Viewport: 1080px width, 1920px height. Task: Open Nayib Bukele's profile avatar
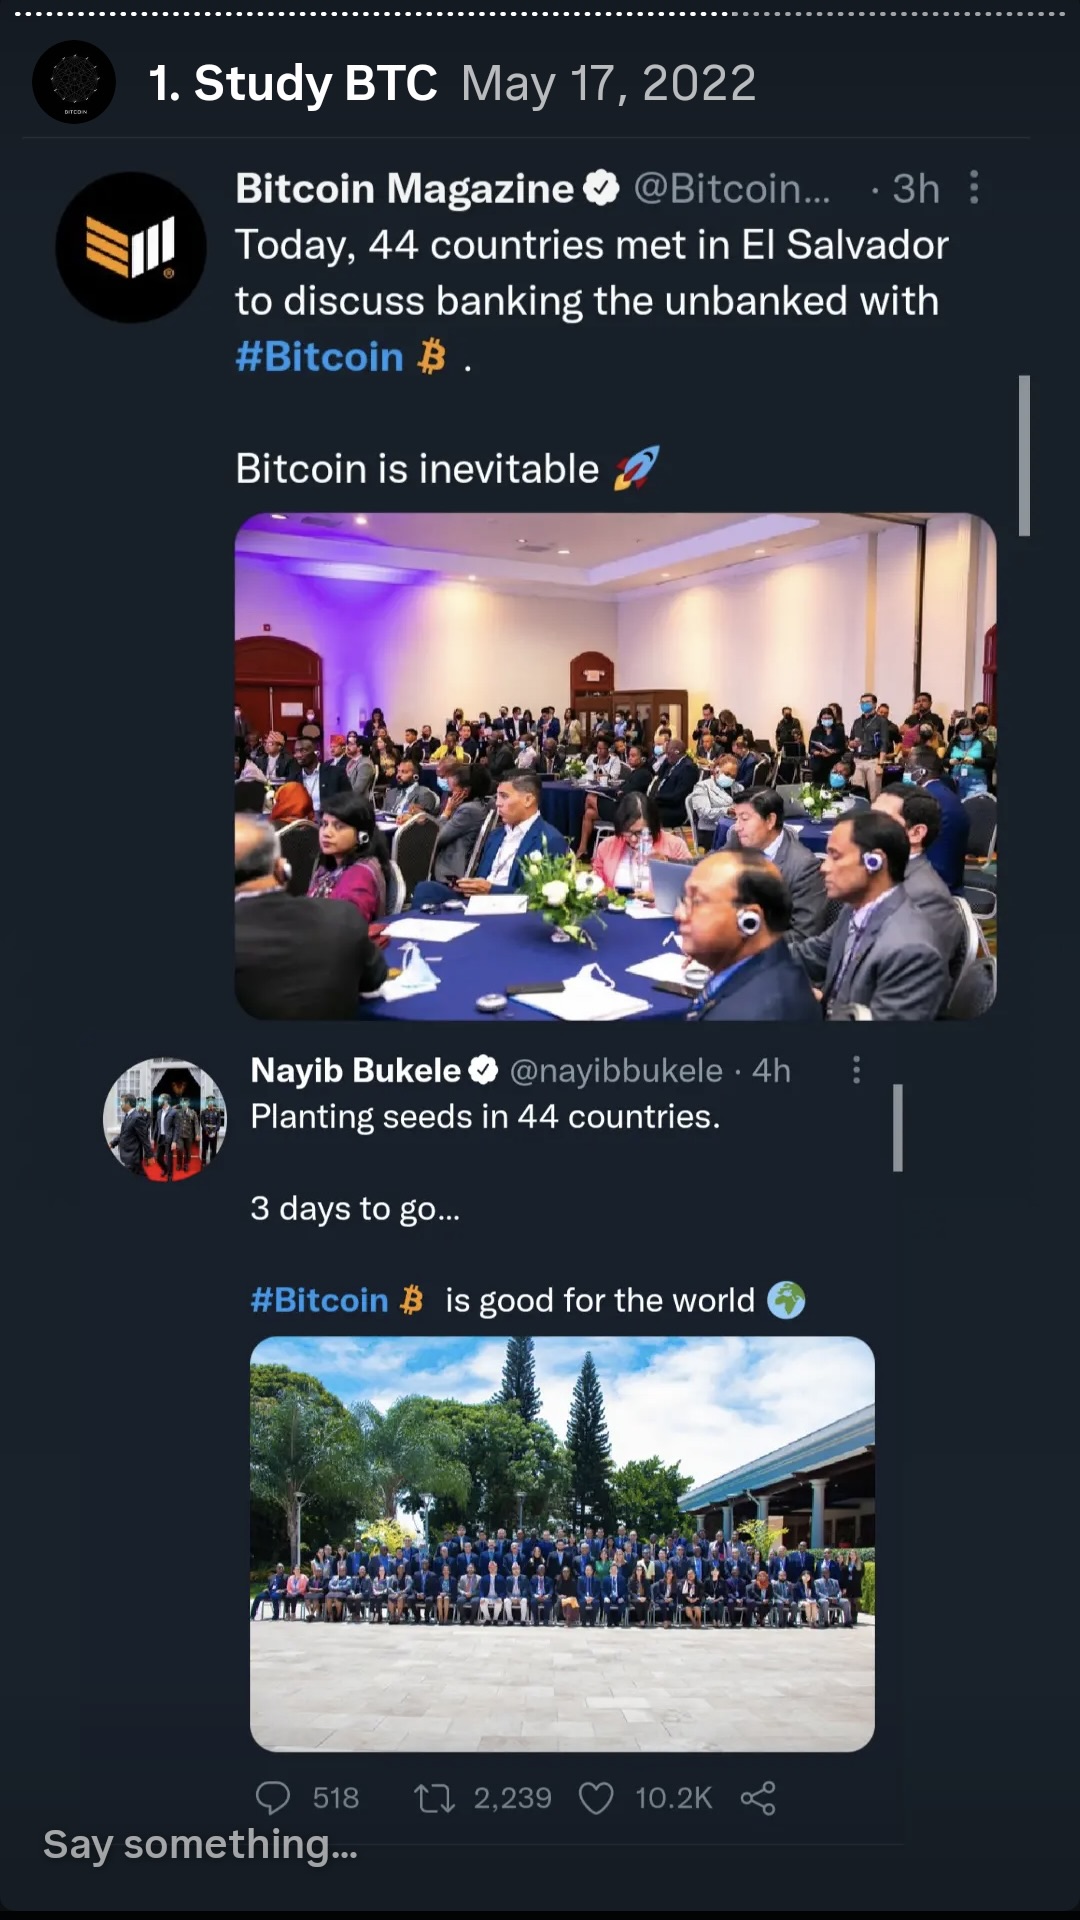click(165, 1120)
